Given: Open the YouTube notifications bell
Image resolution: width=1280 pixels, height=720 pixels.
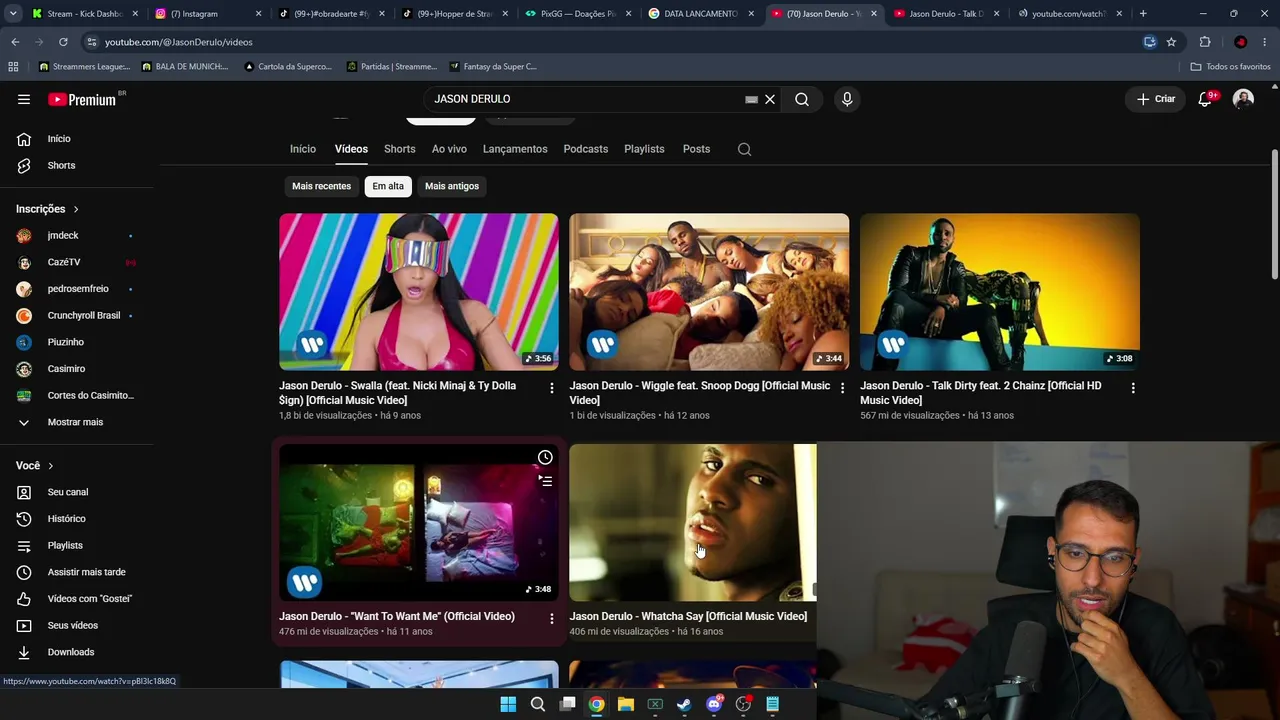Looking at the screenshot, I should tap(1205, 99).
